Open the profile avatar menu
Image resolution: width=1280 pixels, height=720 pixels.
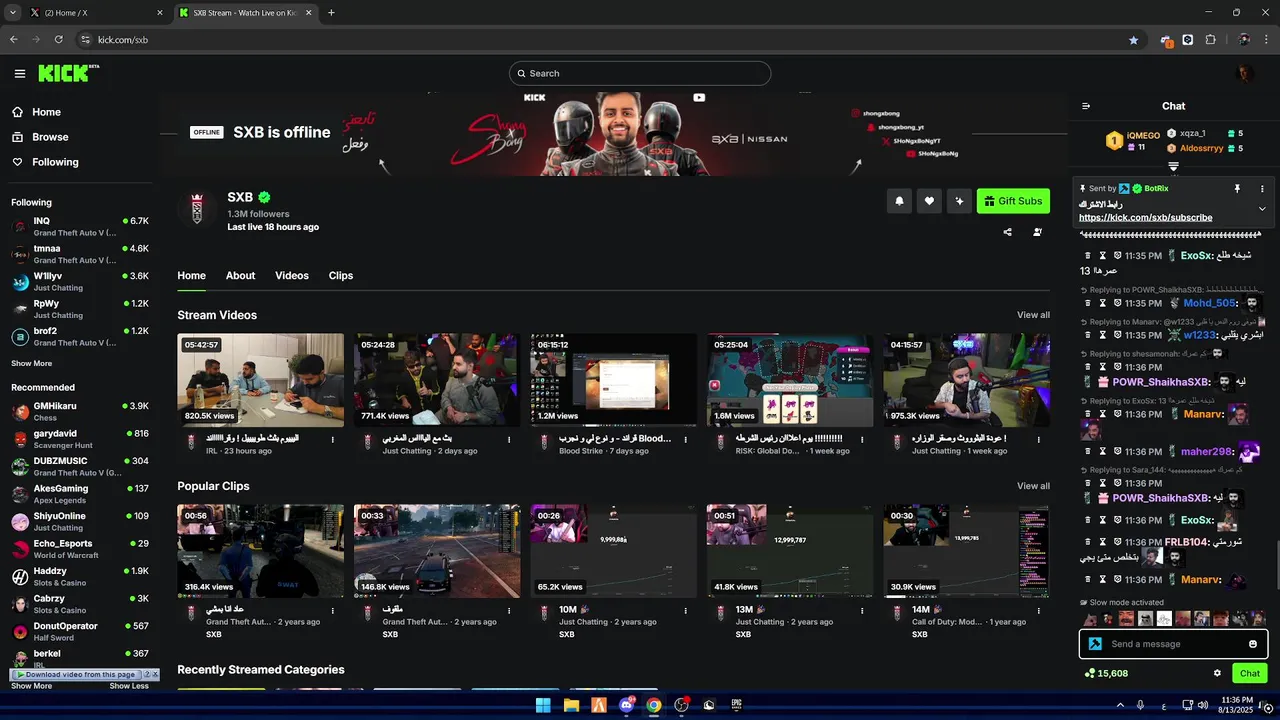[1246, 73]
